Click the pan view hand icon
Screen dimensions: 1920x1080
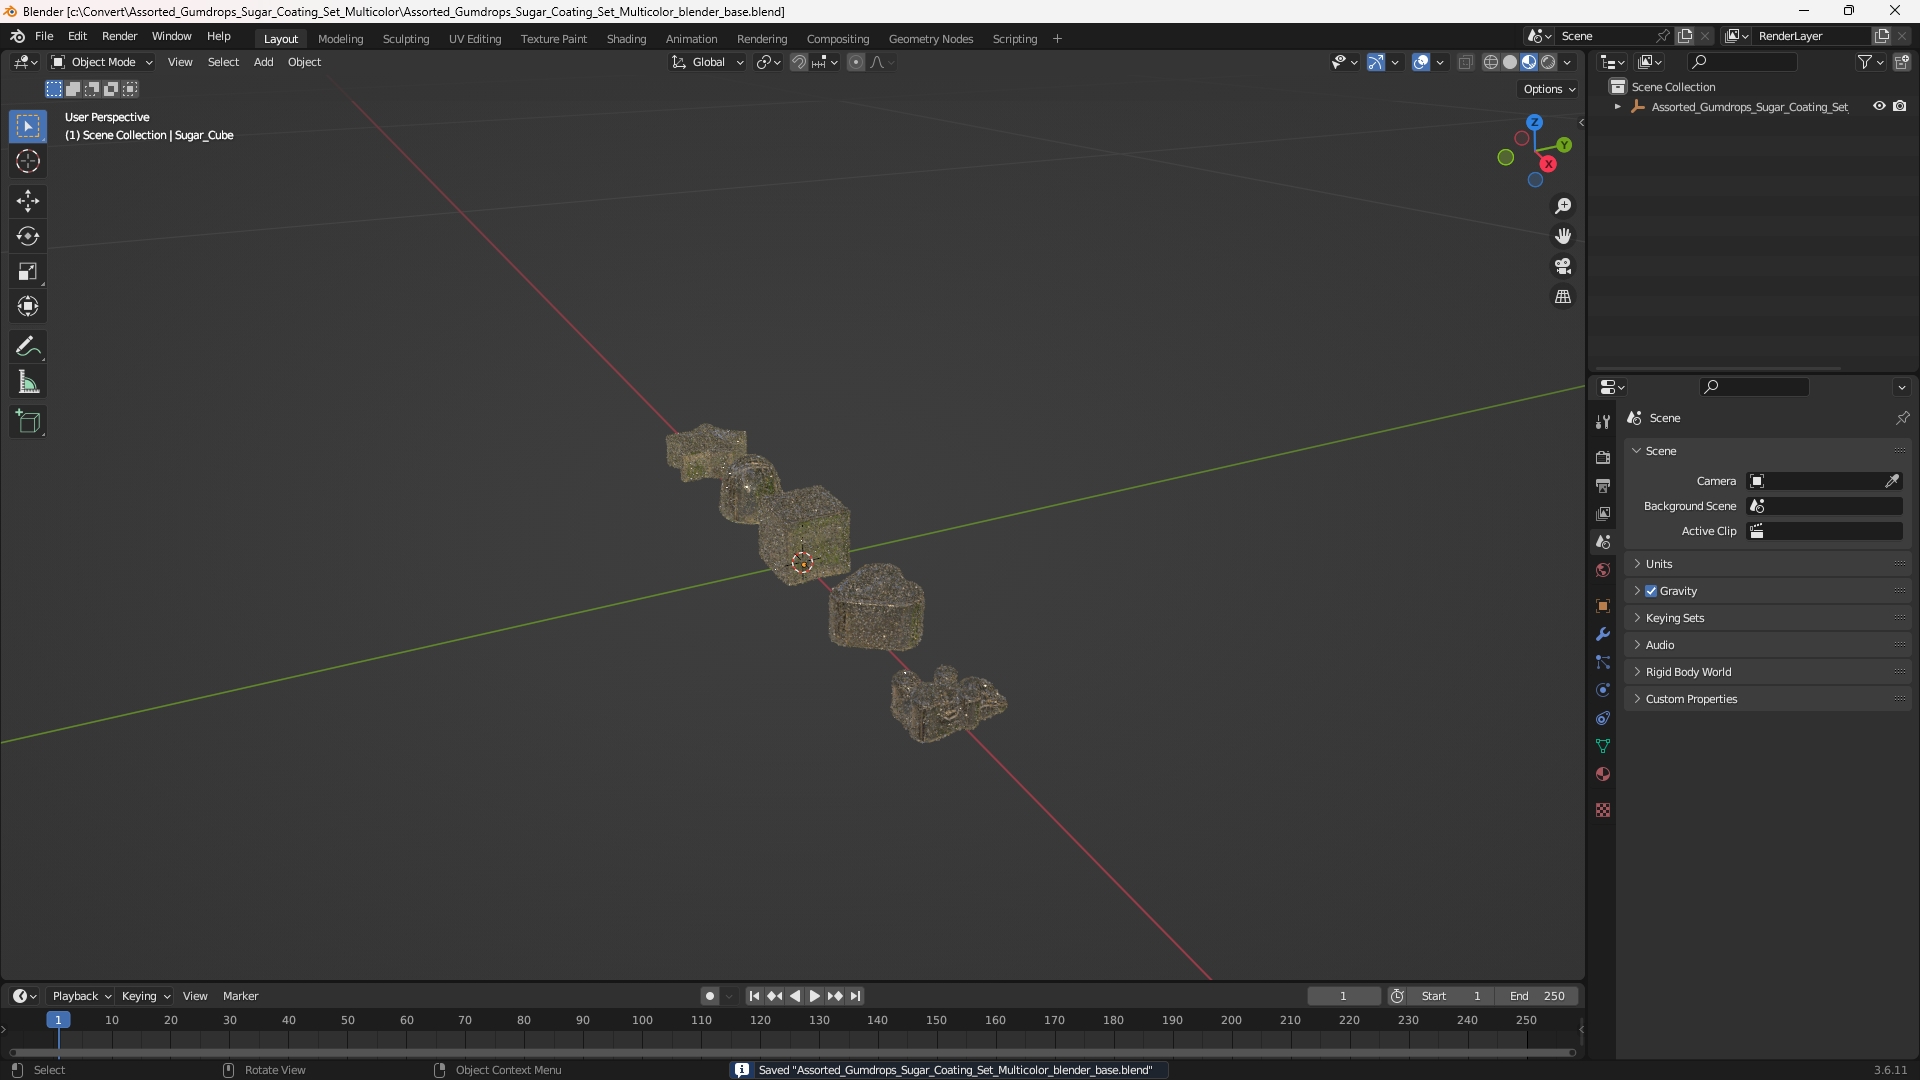click(x=1563, y=236)
